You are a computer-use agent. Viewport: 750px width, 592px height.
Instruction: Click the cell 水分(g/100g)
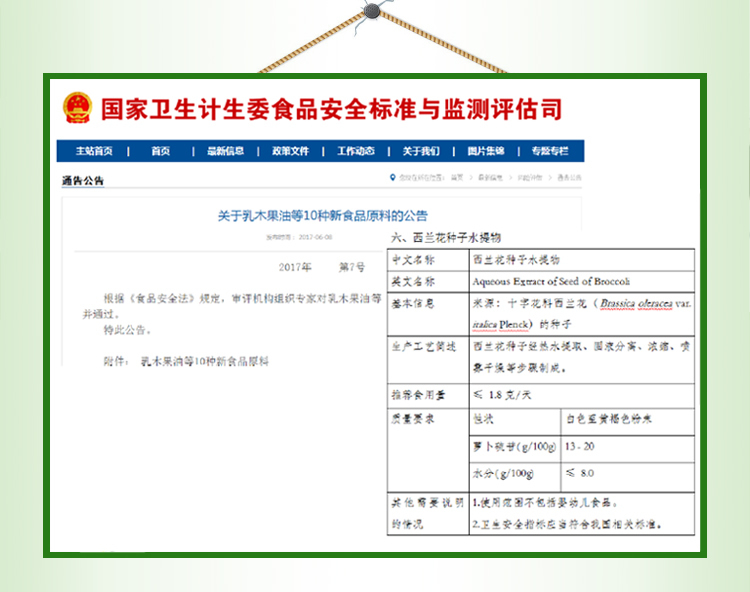click(x=515, y=477)
